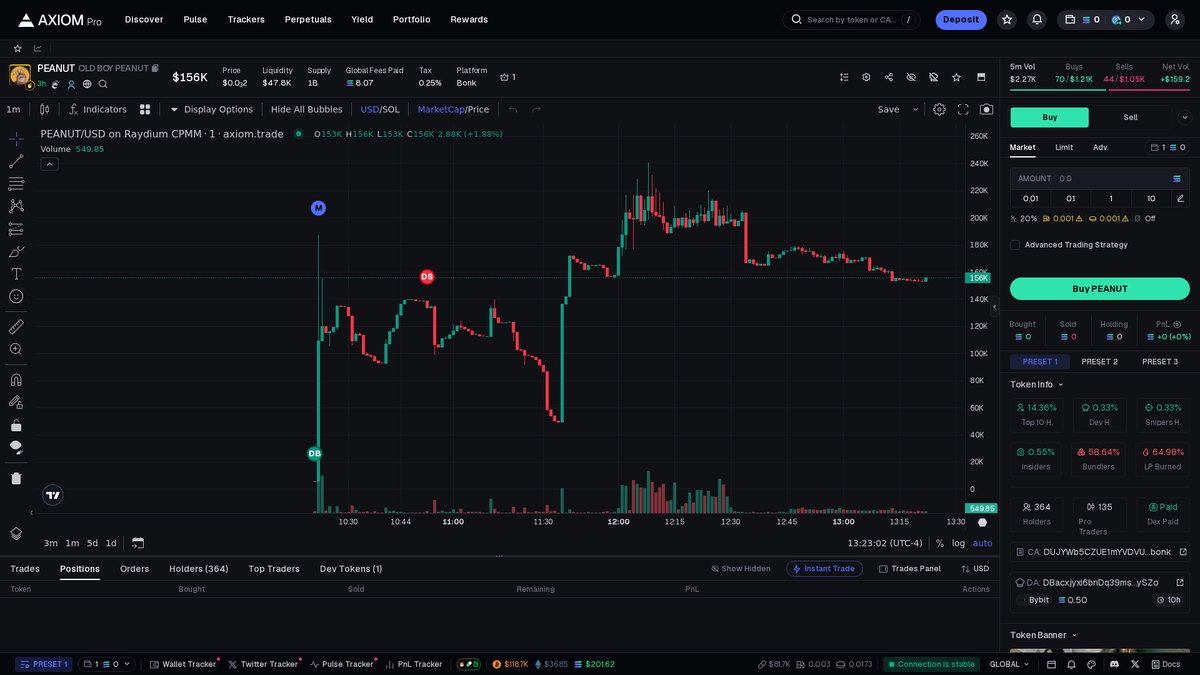1200x675 pixels.
Task: Select the brush drawing tool
Action: pos(16,251)
